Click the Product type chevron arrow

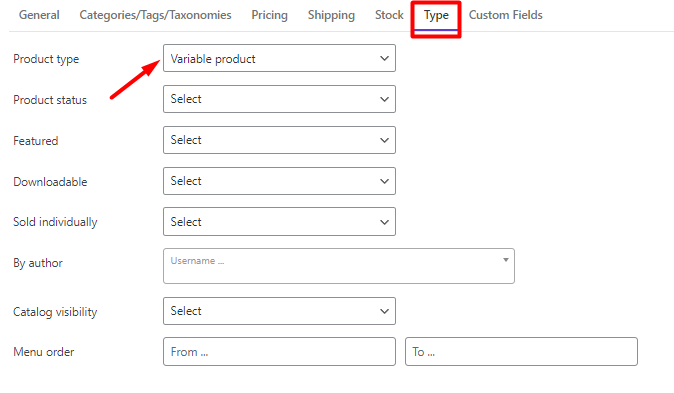click(x=385, y=58)
